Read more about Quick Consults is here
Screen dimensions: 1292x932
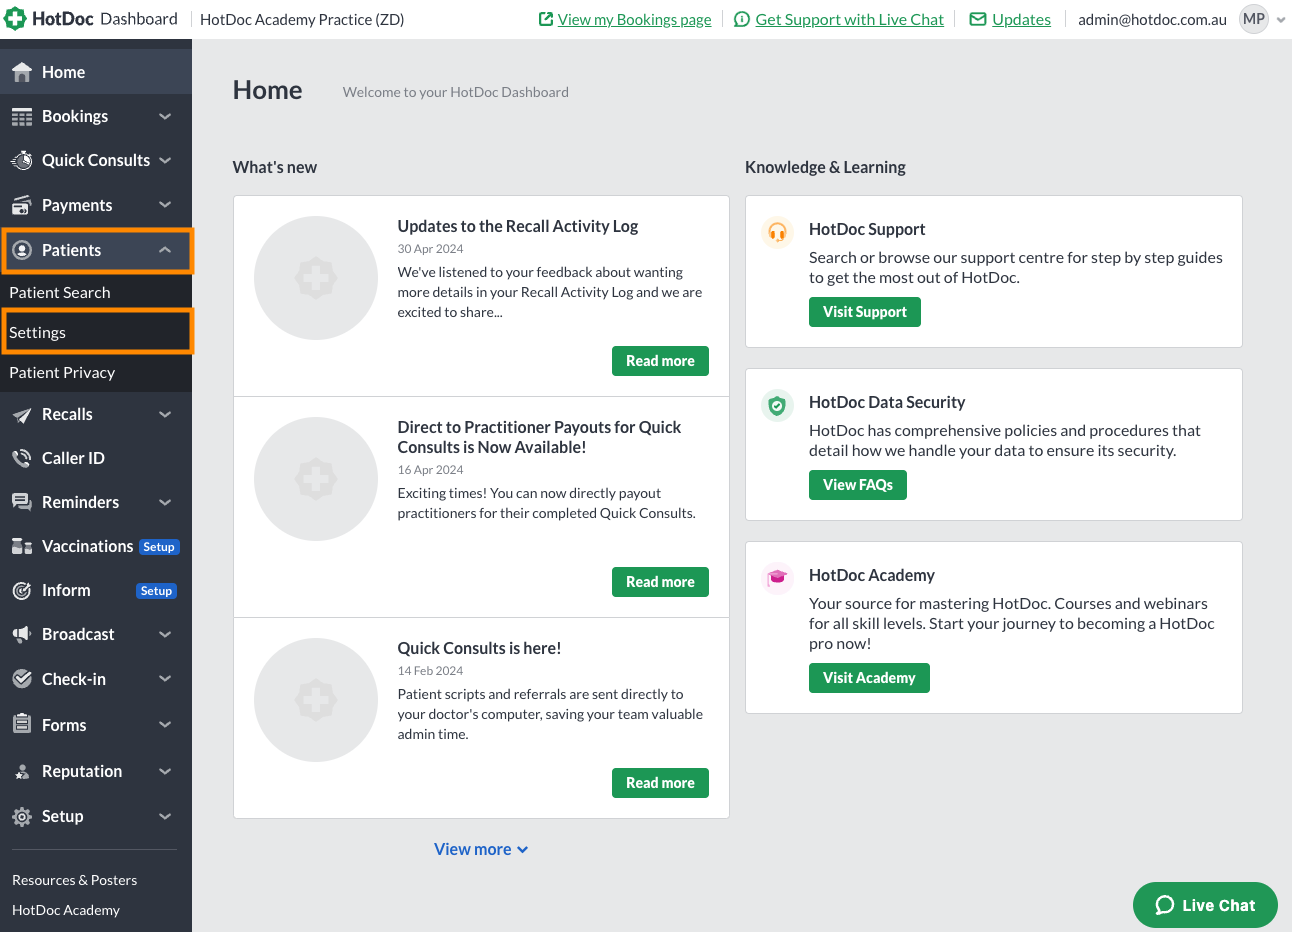[x=660, y=783]
